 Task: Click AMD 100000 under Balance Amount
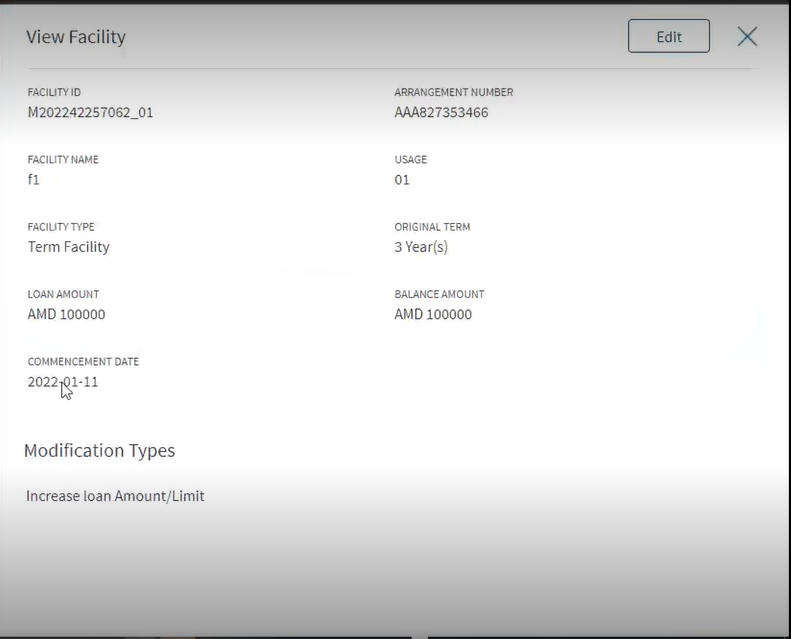[x=433, y=314]
